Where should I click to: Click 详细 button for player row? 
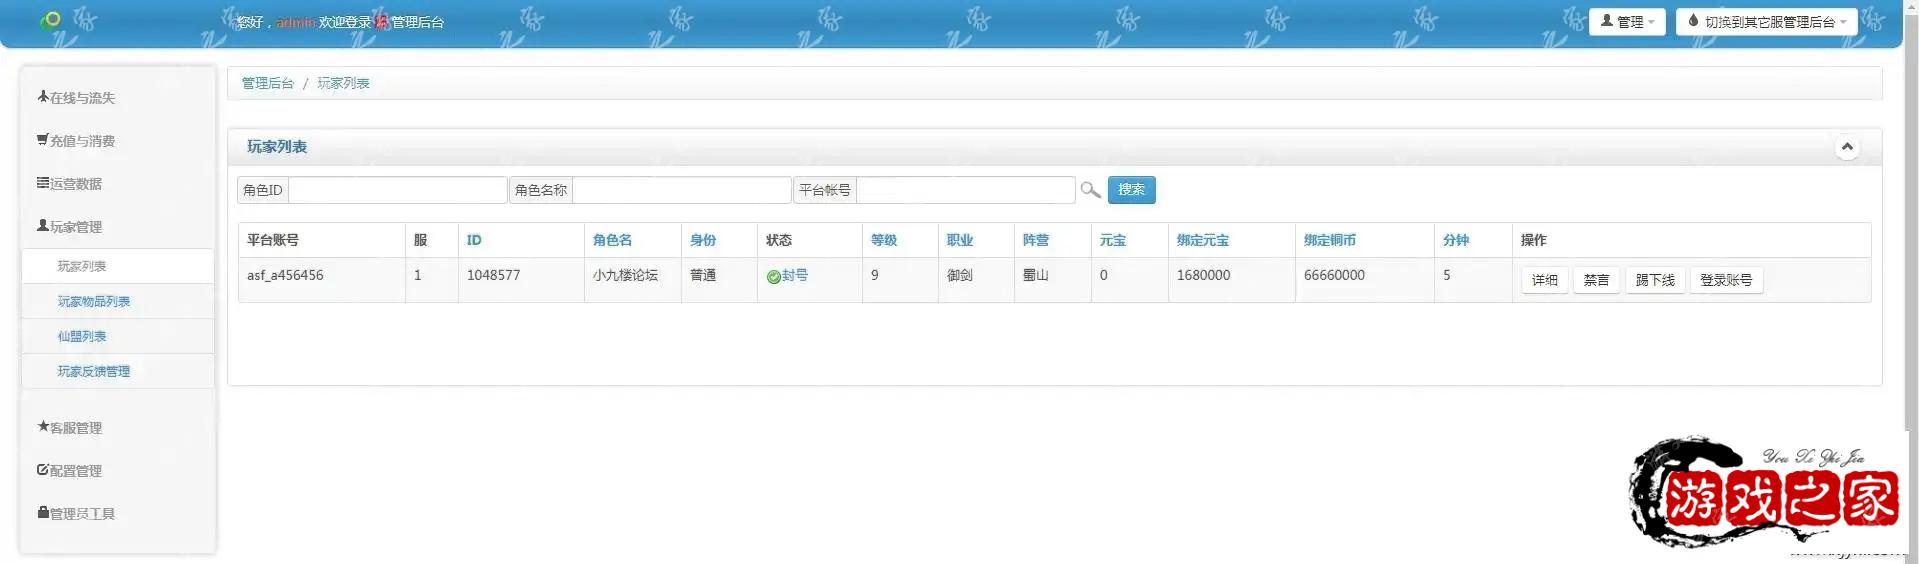click(1544, 280)
